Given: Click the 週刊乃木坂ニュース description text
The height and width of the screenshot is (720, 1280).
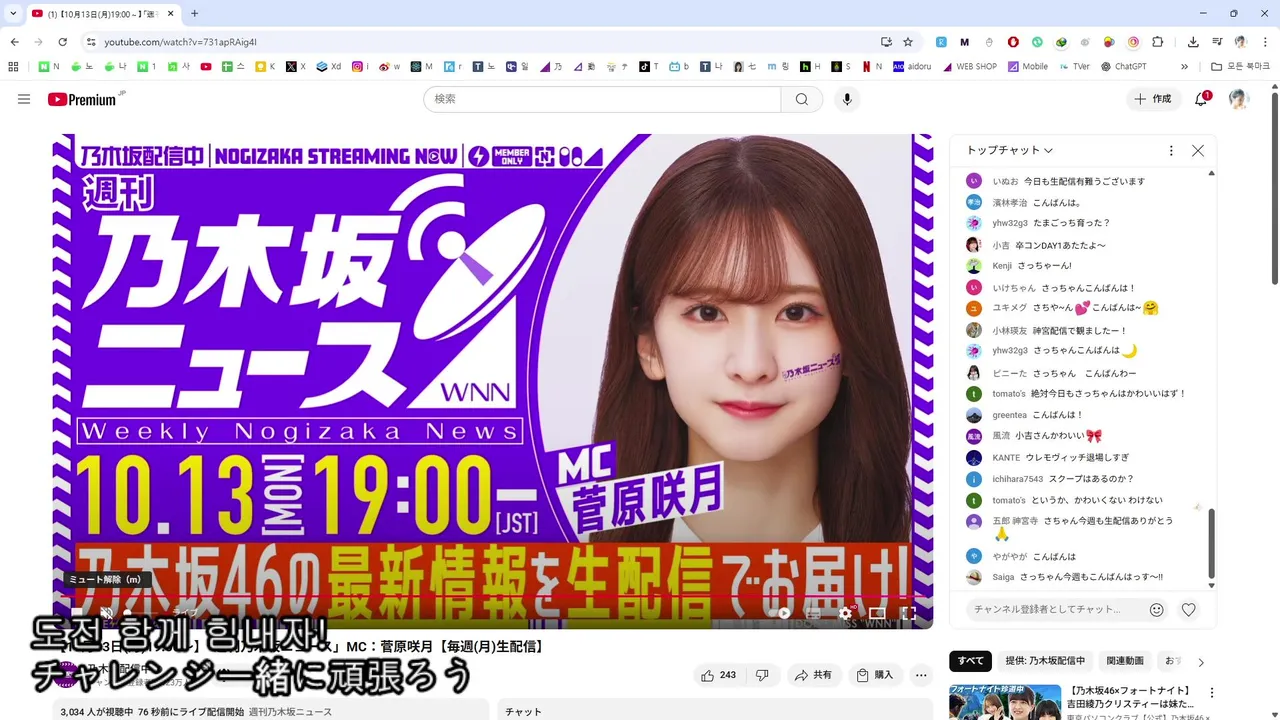Looking at the screenshot, I should coord(290,712).
